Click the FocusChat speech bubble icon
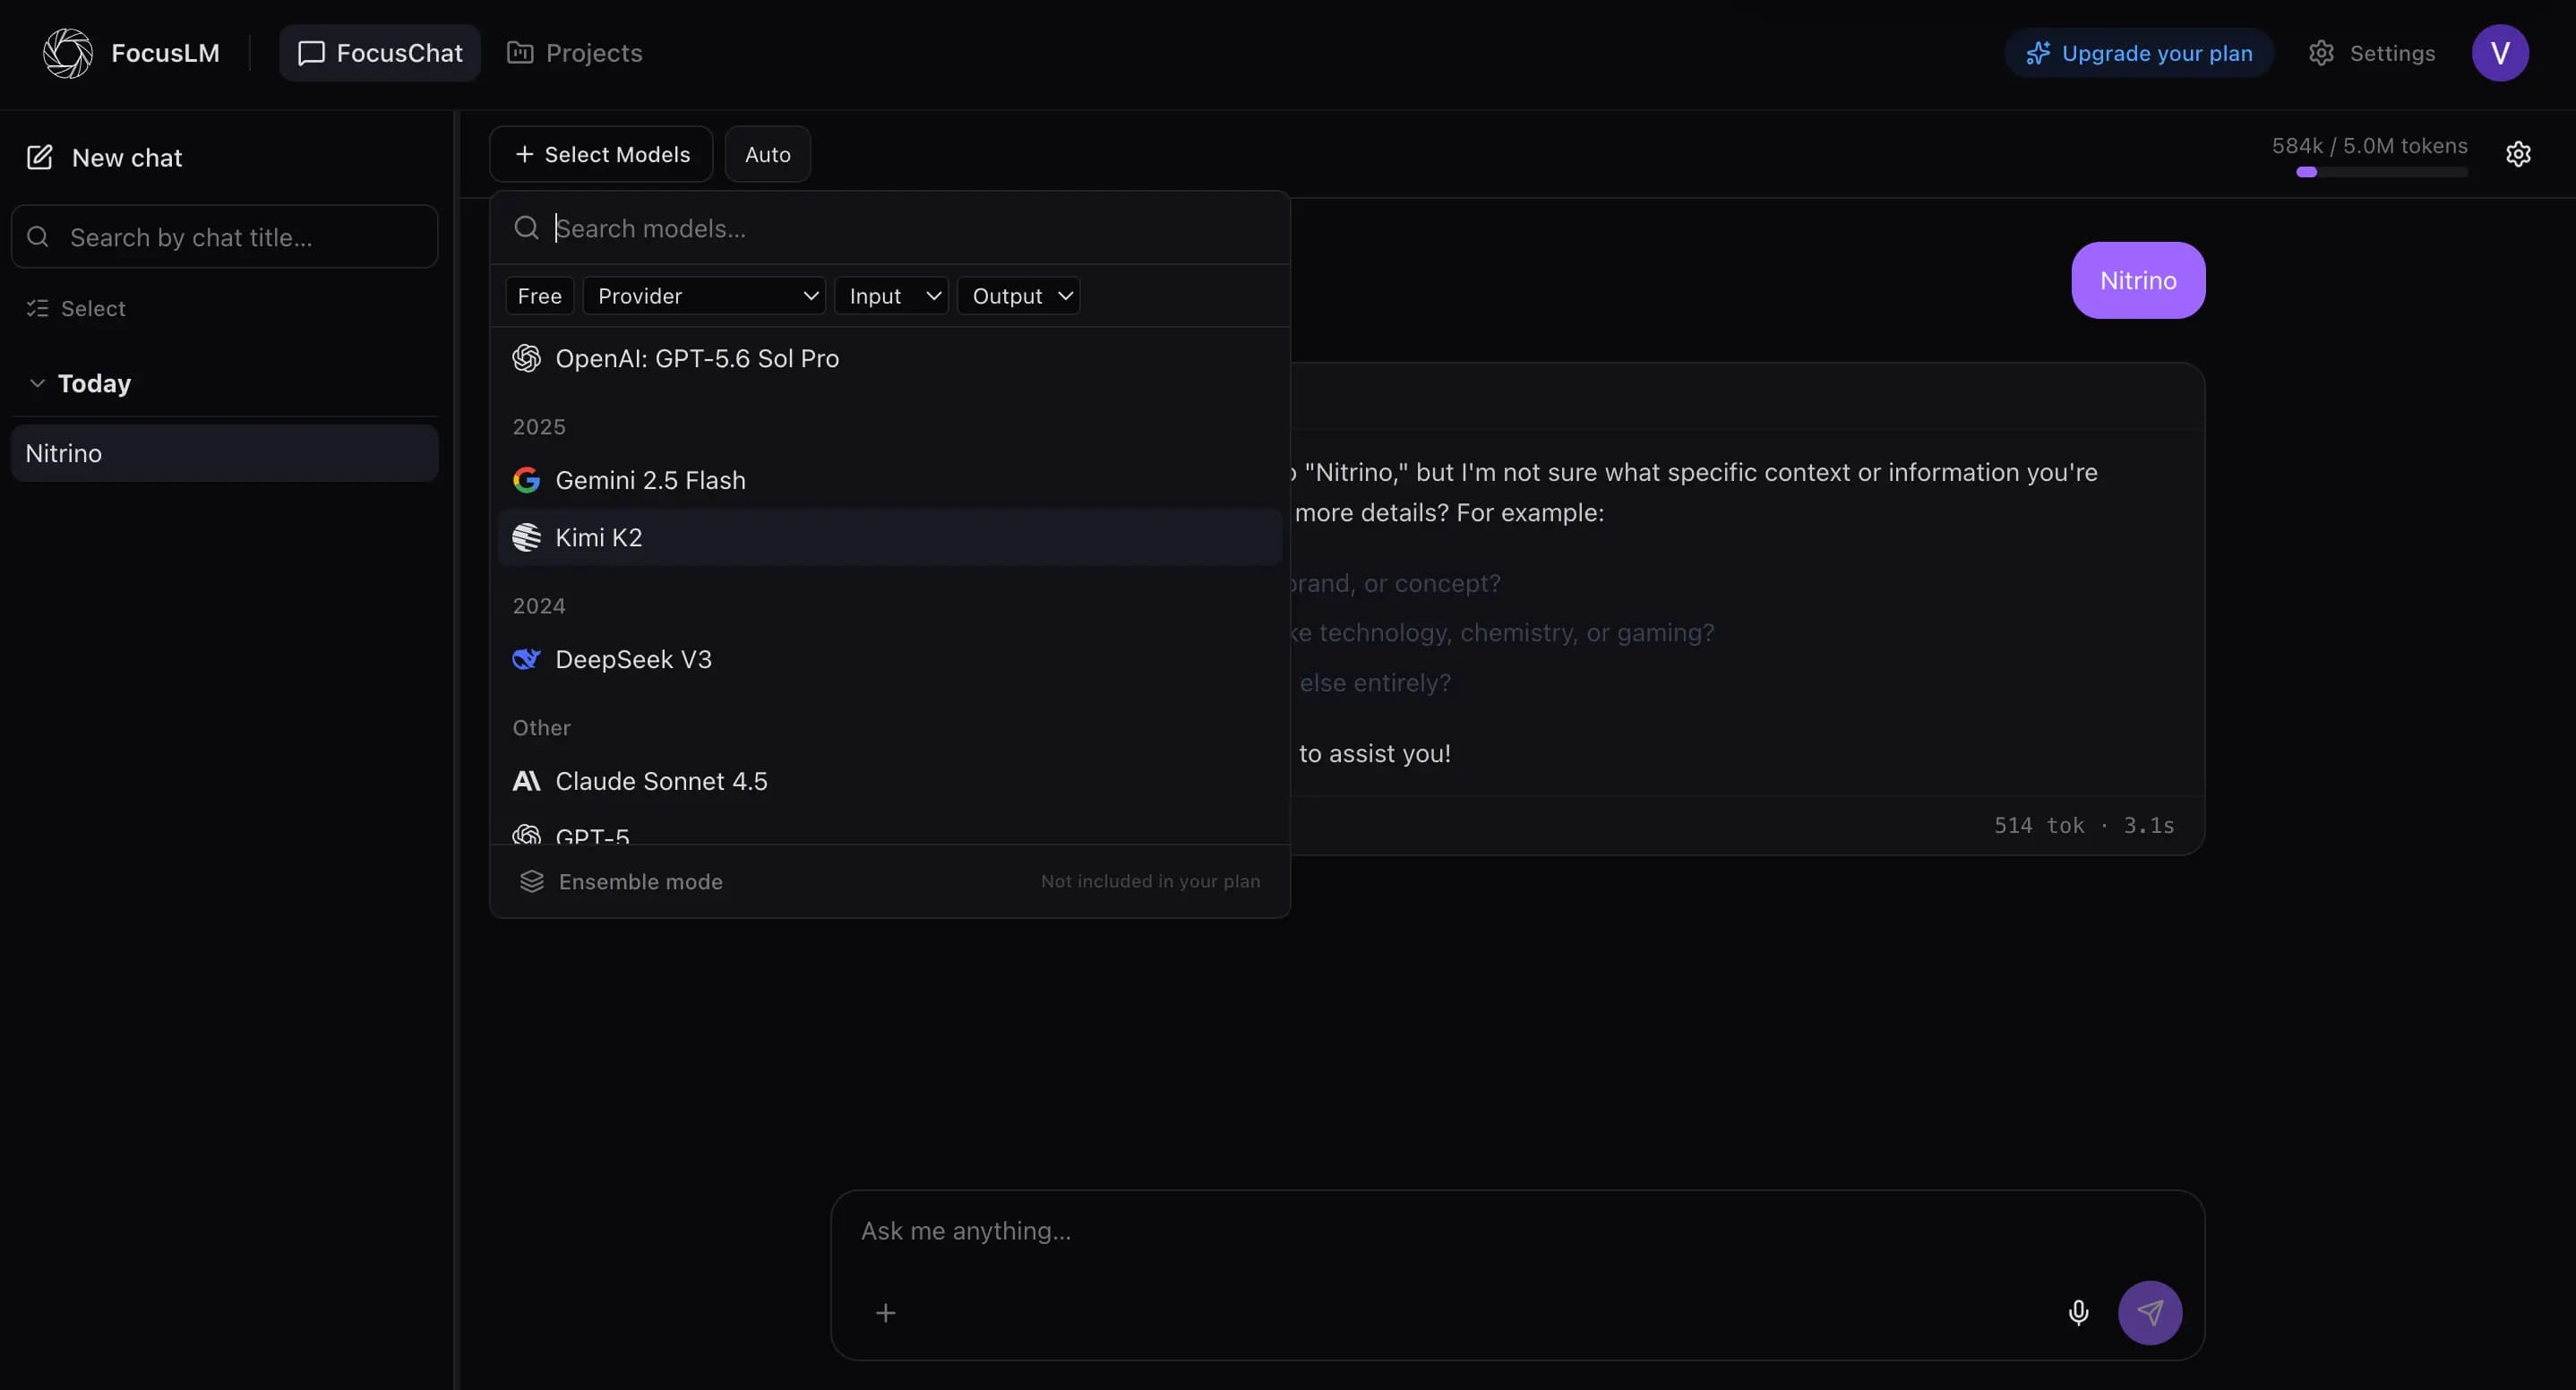Screen dimensions: 2576x1390 pyautogui.click(x=311, y=53)
